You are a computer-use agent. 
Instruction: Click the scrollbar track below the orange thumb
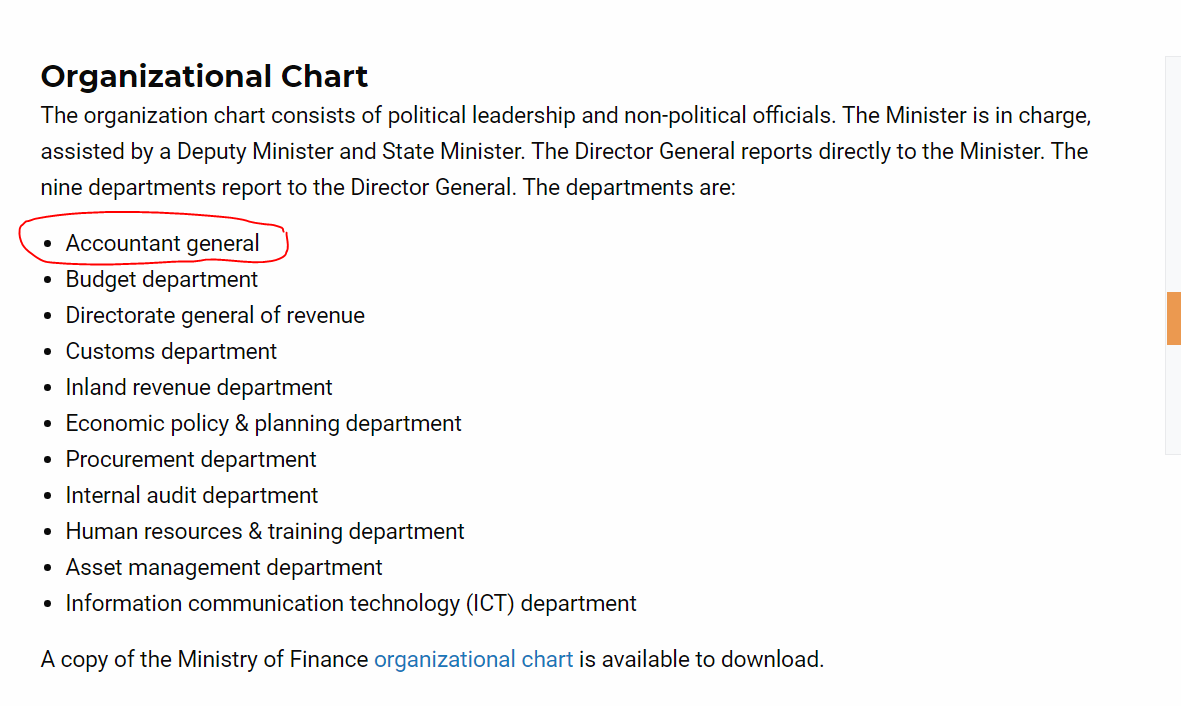click(x=1173, y=399)
